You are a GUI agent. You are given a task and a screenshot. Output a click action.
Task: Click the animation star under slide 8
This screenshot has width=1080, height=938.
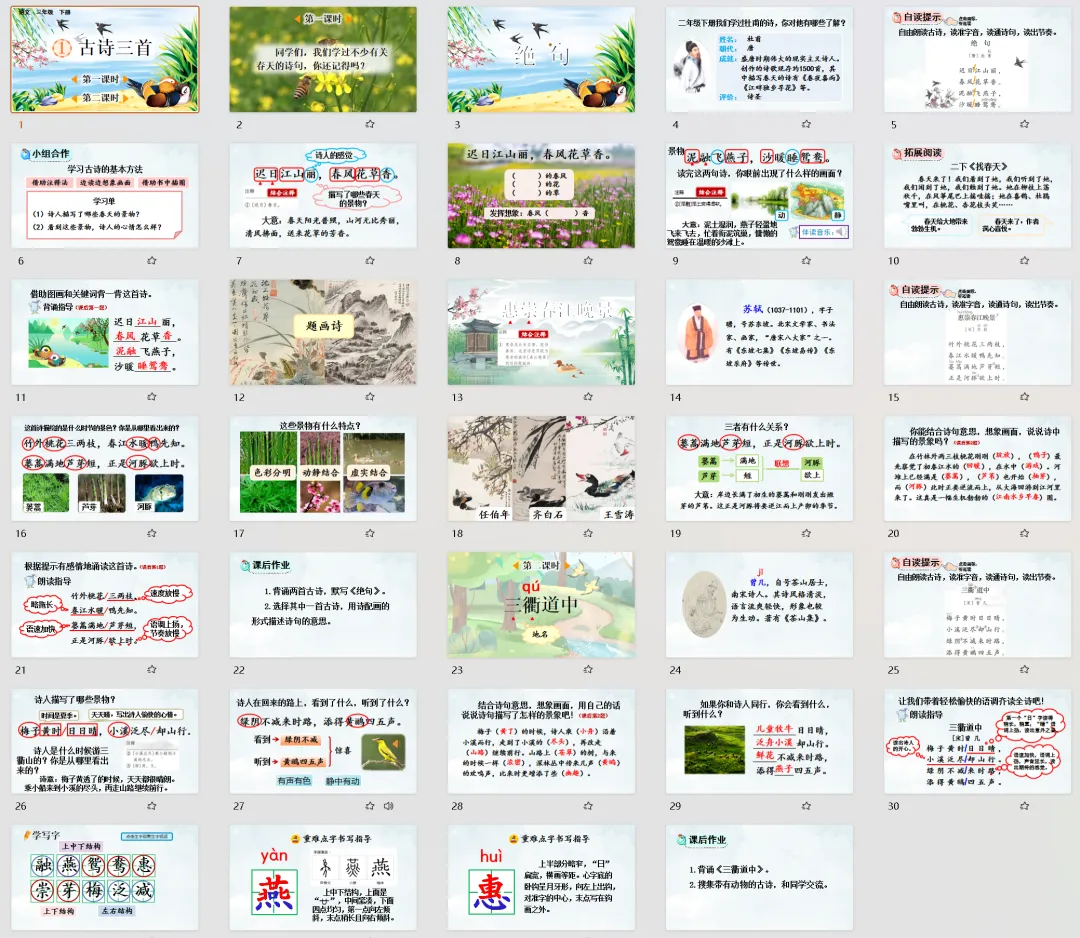pos(588,260)
